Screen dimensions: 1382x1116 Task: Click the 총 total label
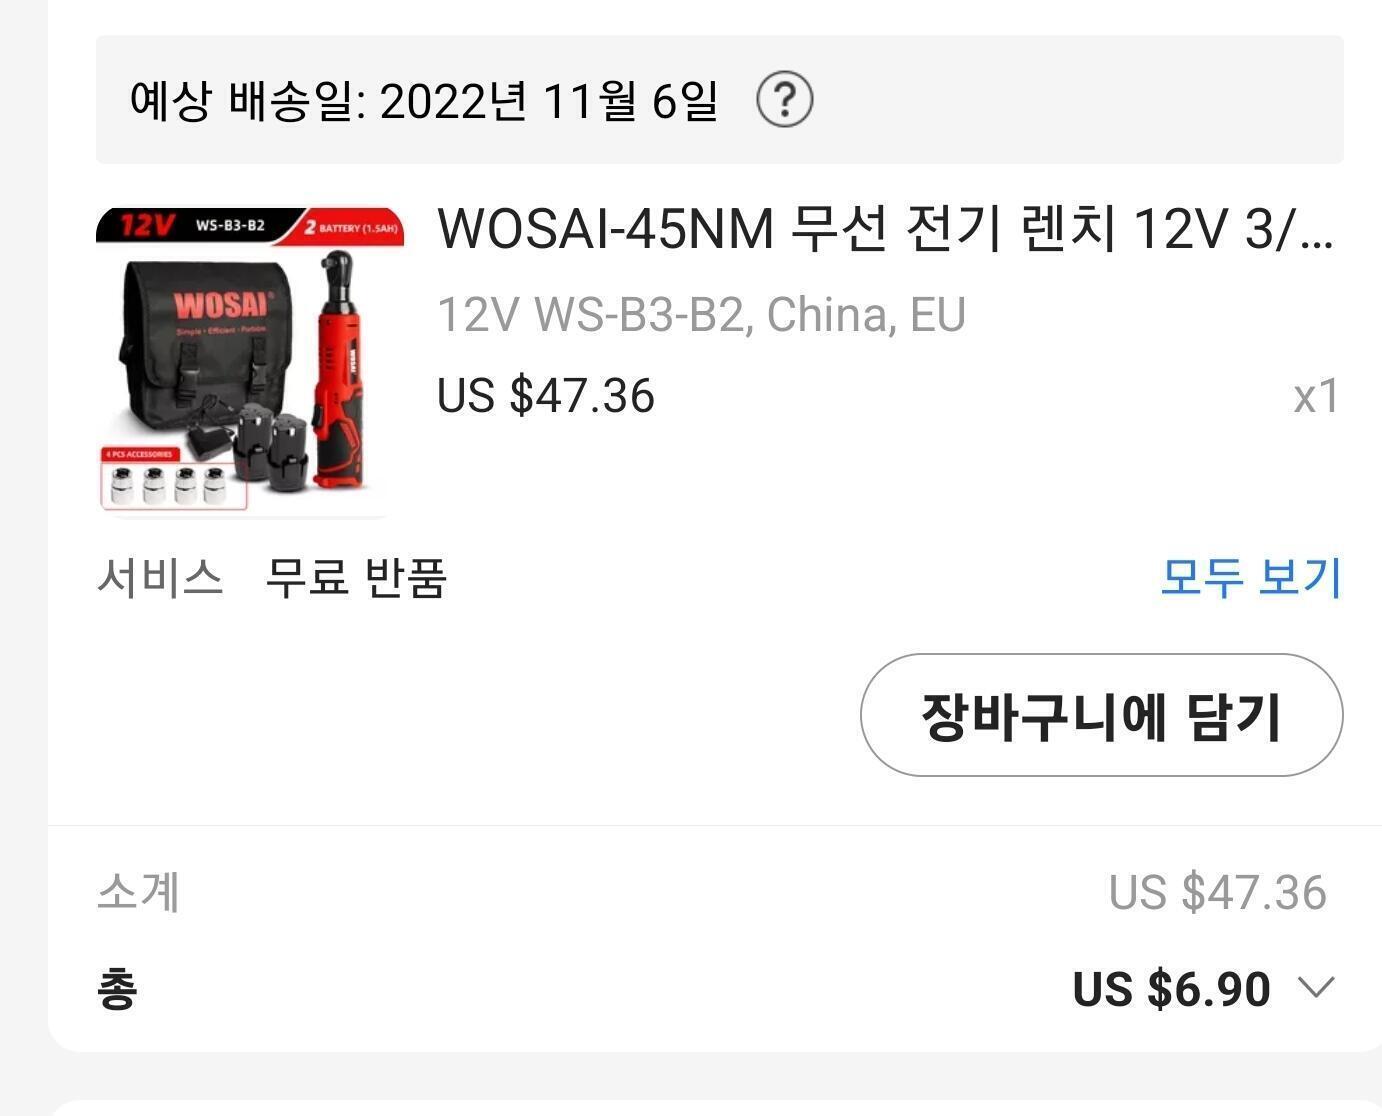(117, 989)
